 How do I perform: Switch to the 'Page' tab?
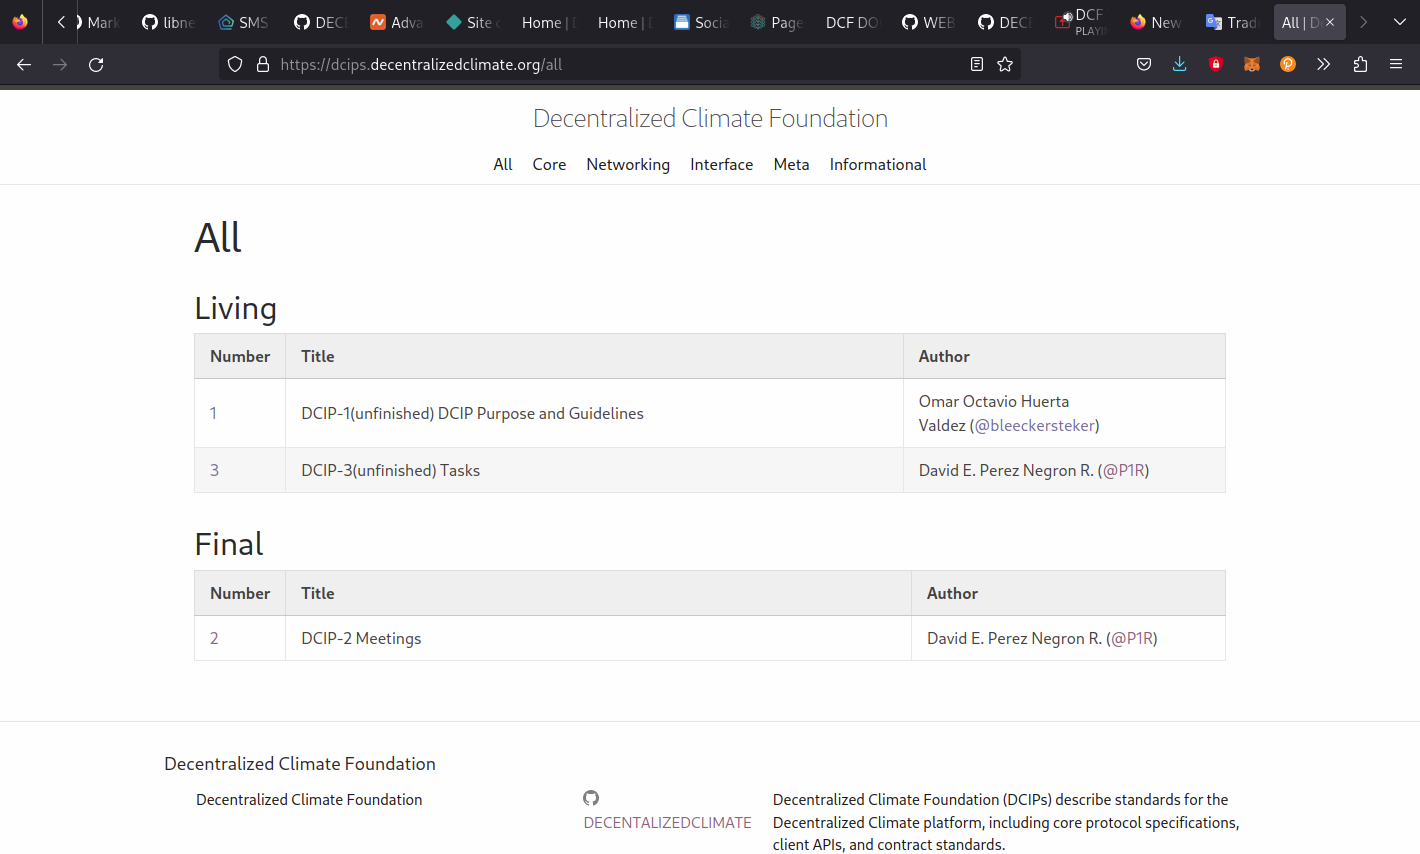point(776,22)
